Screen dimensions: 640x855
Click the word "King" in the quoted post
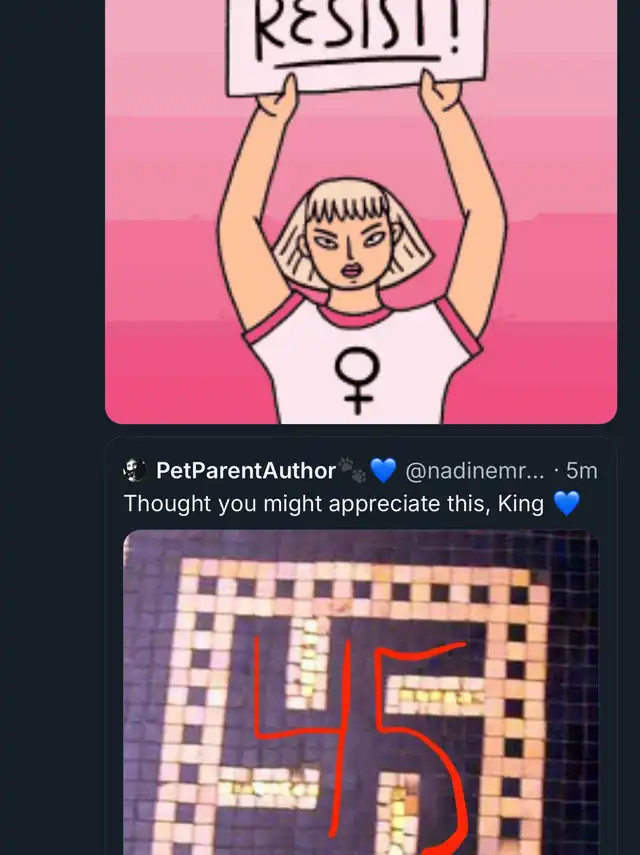click(x=521, y=503)
